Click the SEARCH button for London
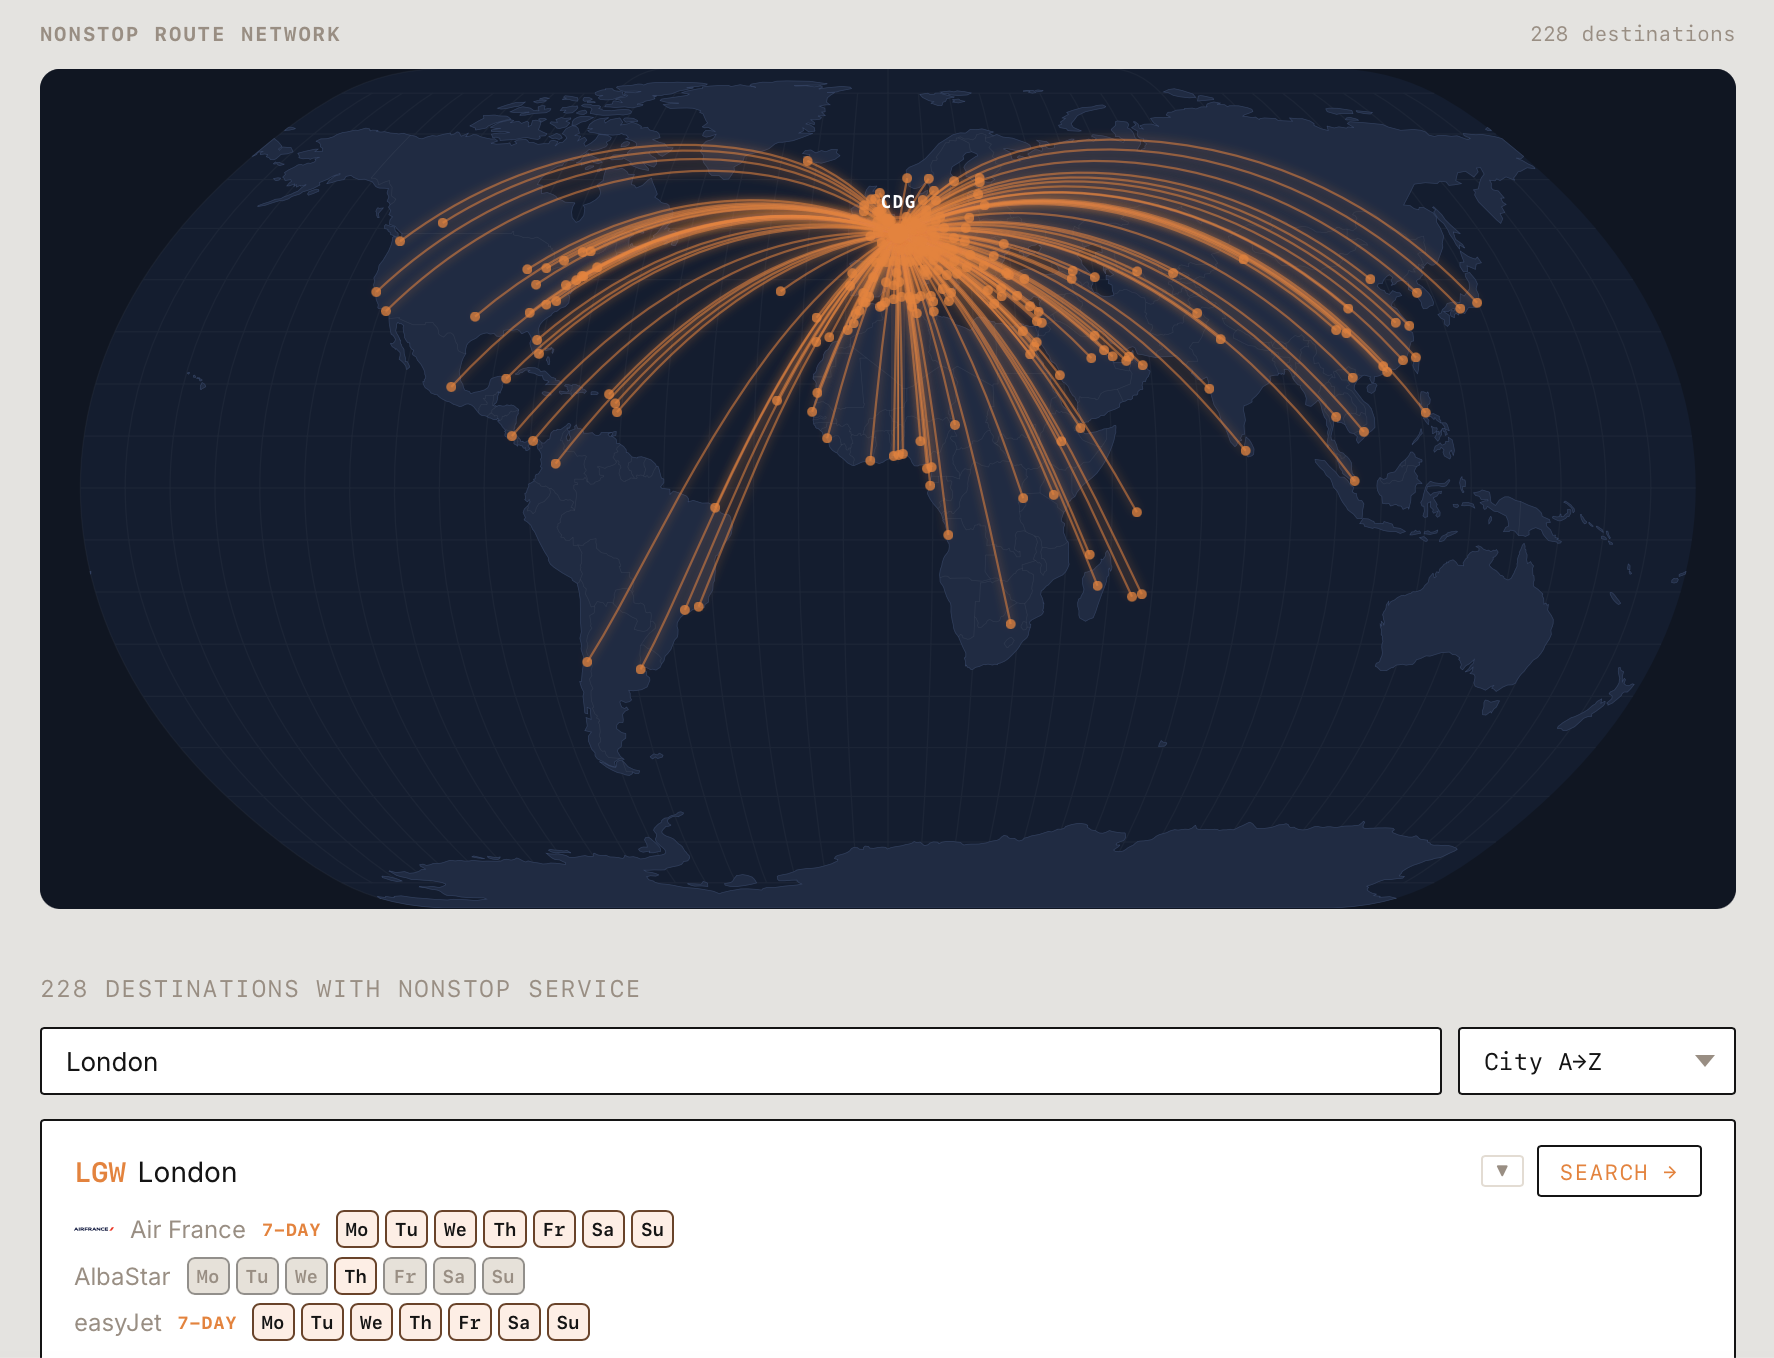 click(1617, 1172)
